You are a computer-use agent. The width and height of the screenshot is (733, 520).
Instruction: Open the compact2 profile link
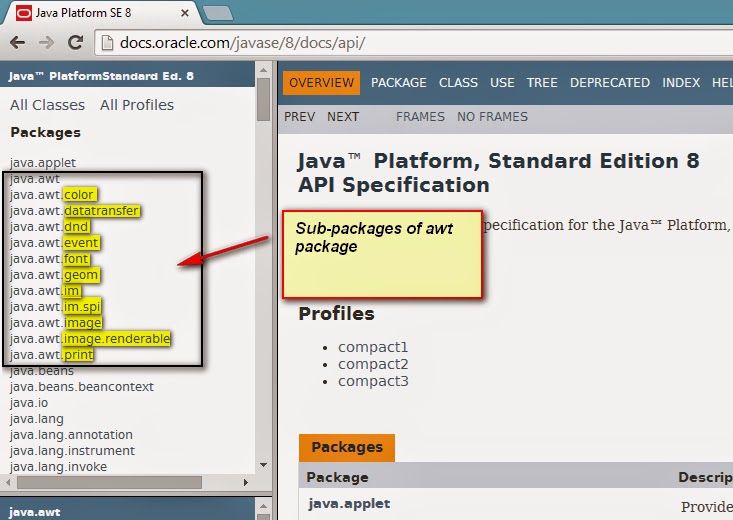point(373,364)
